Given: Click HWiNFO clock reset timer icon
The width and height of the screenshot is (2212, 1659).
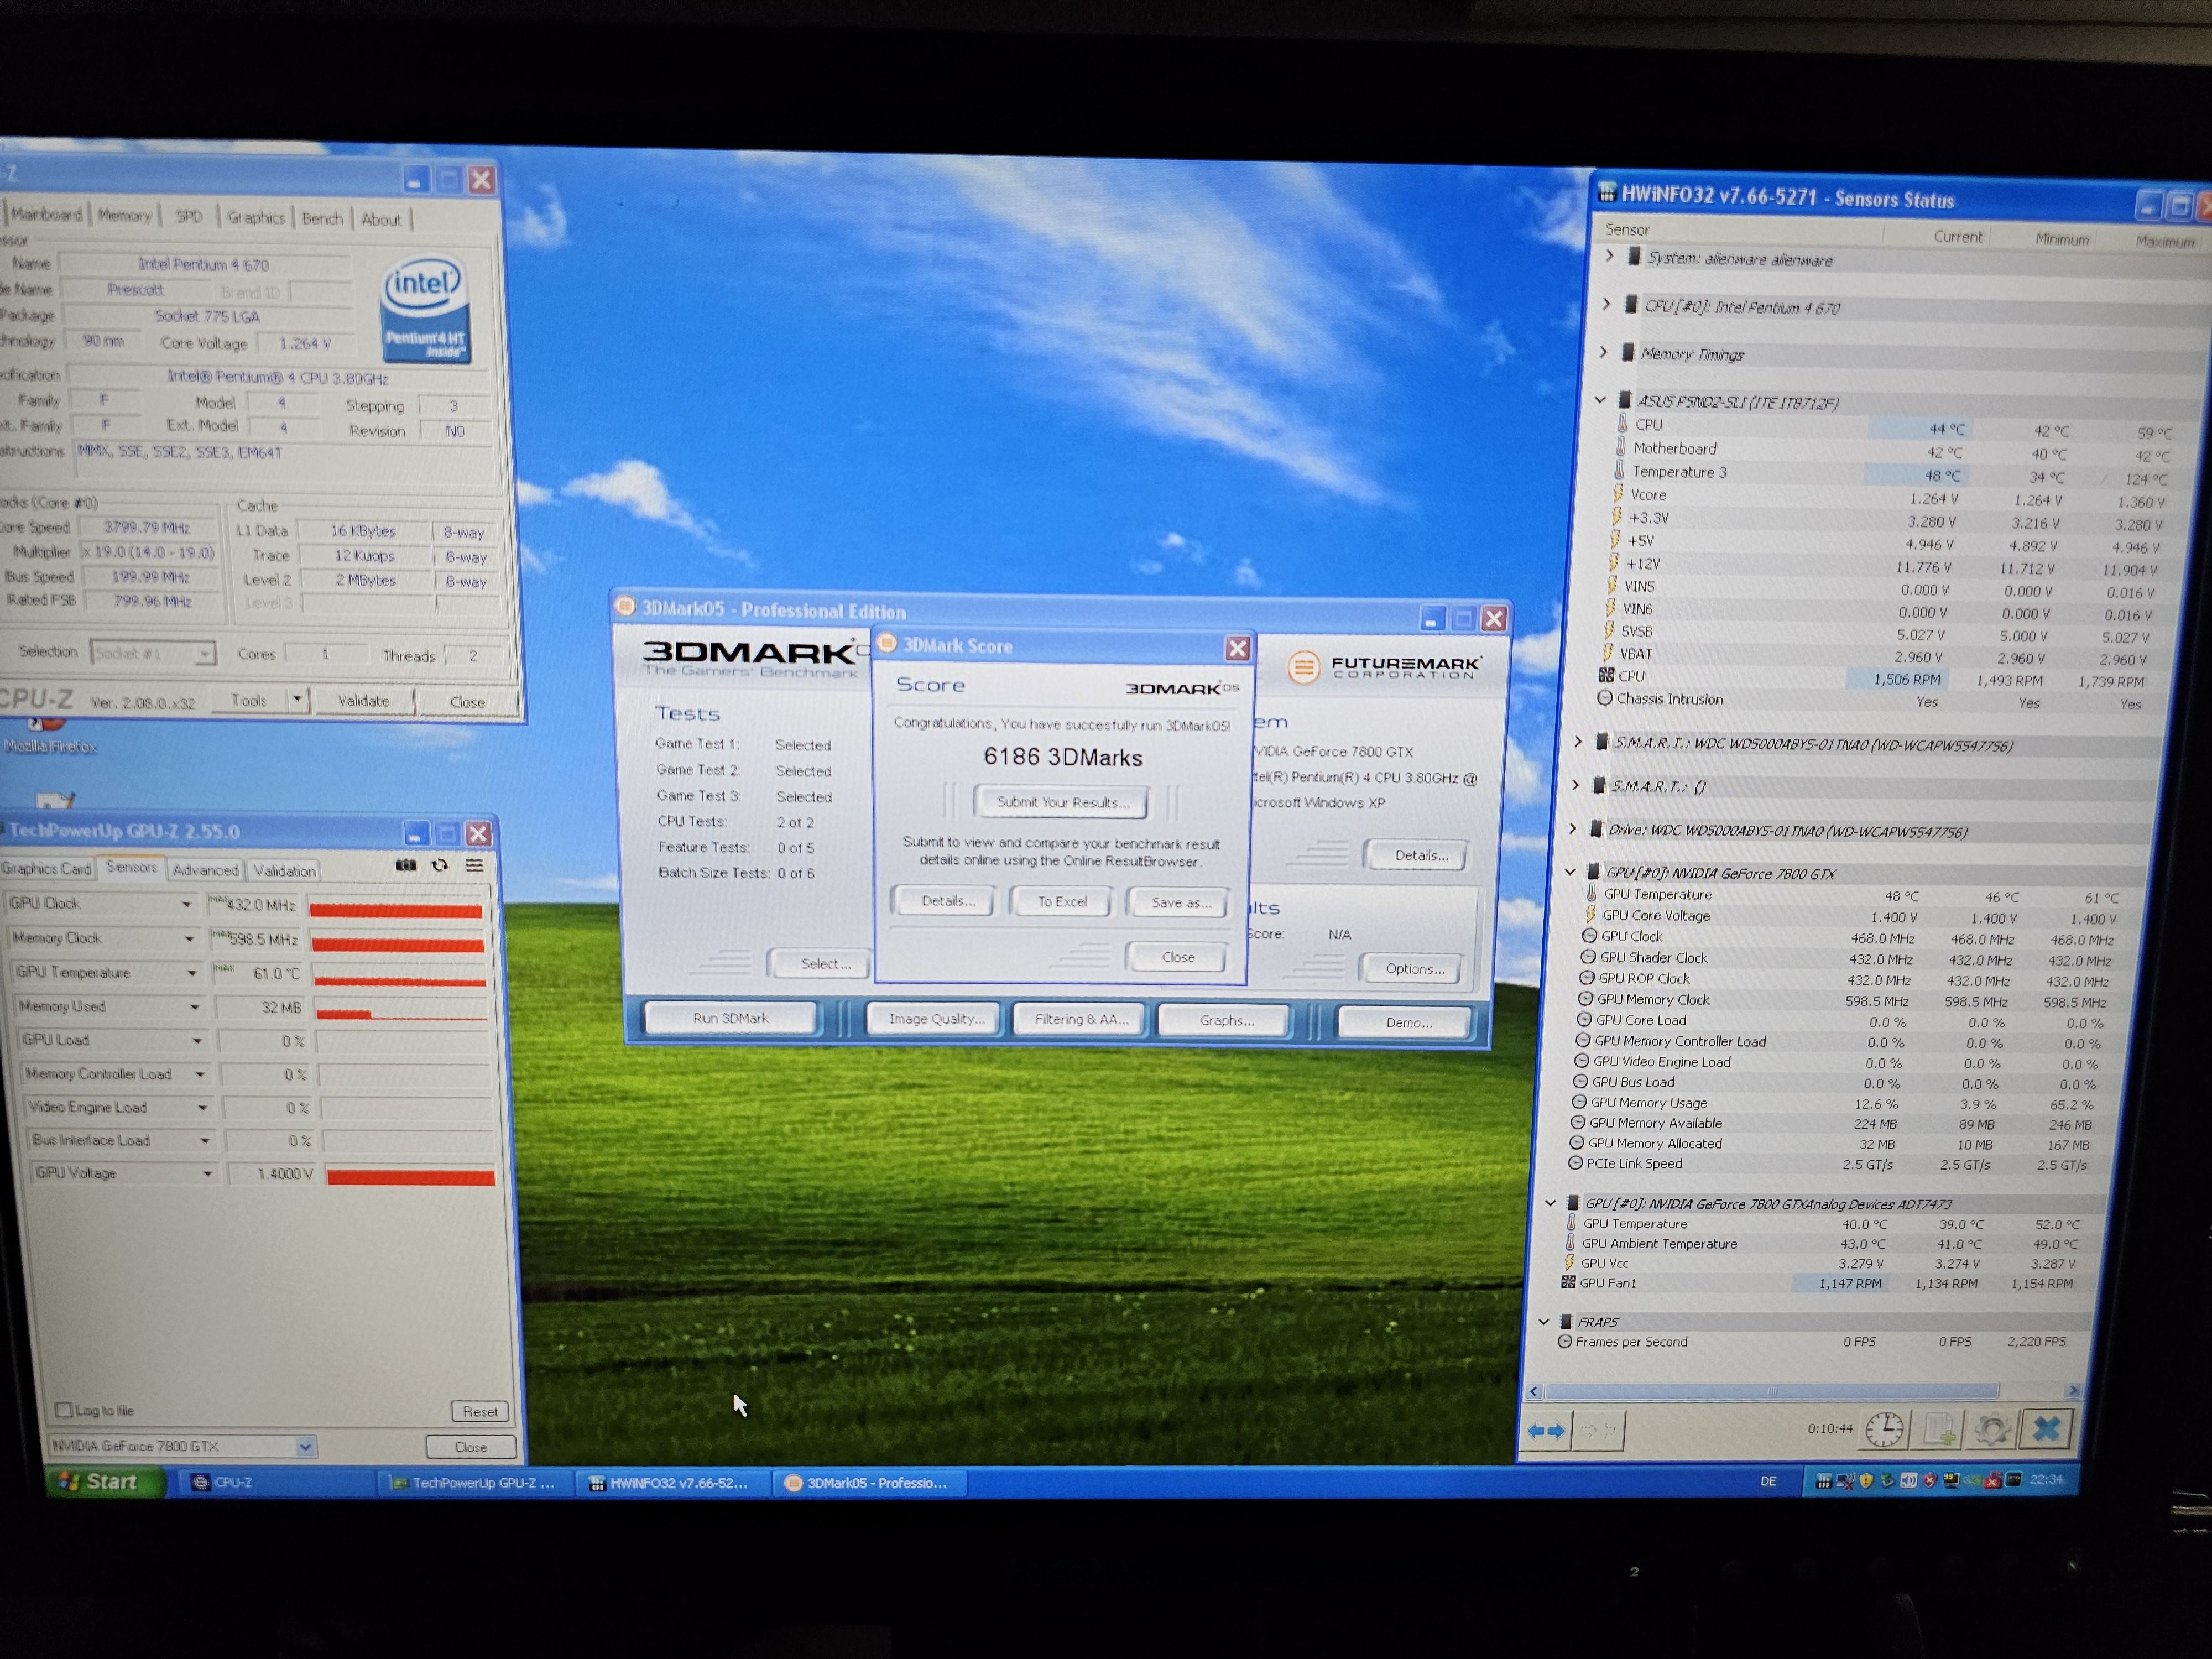Looking at the screenshot, I should 1884,1429.
